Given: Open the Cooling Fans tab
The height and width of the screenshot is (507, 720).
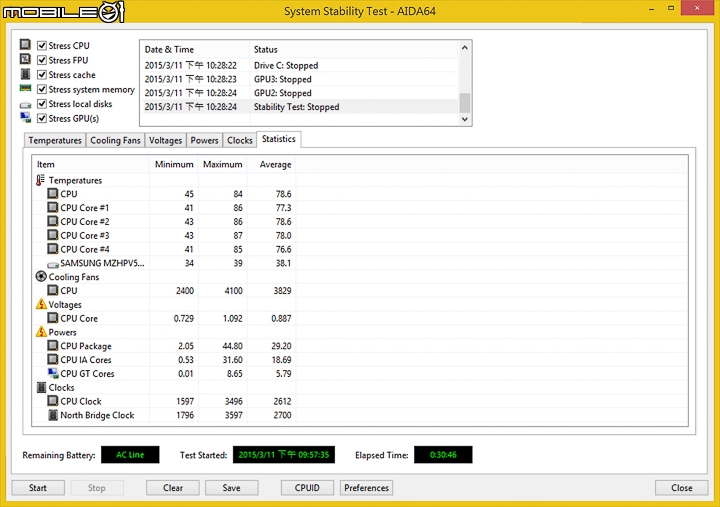Looking at the screenshot, I should 115,140.
